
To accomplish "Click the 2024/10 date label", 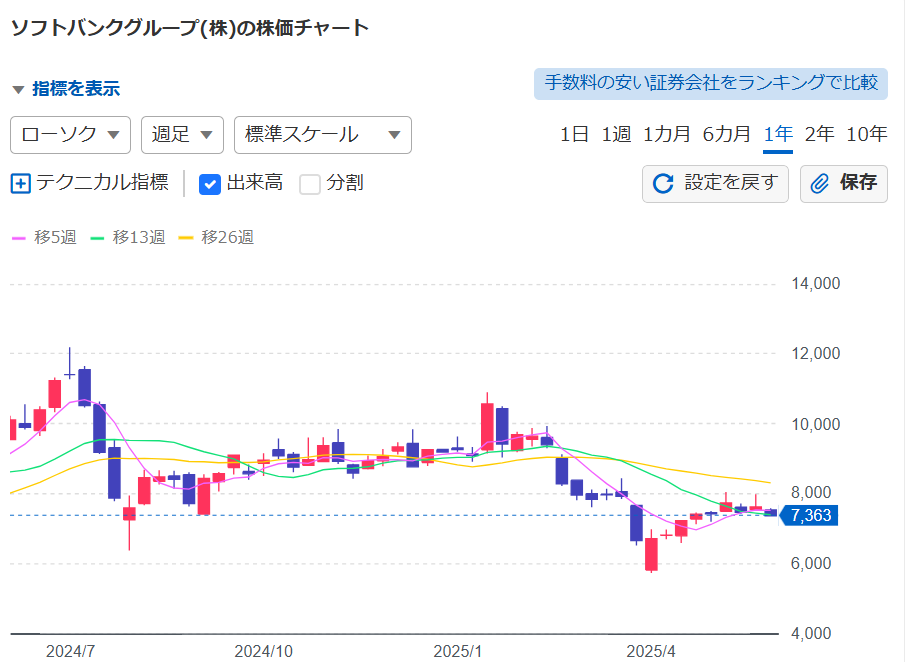I will point(264,652).
